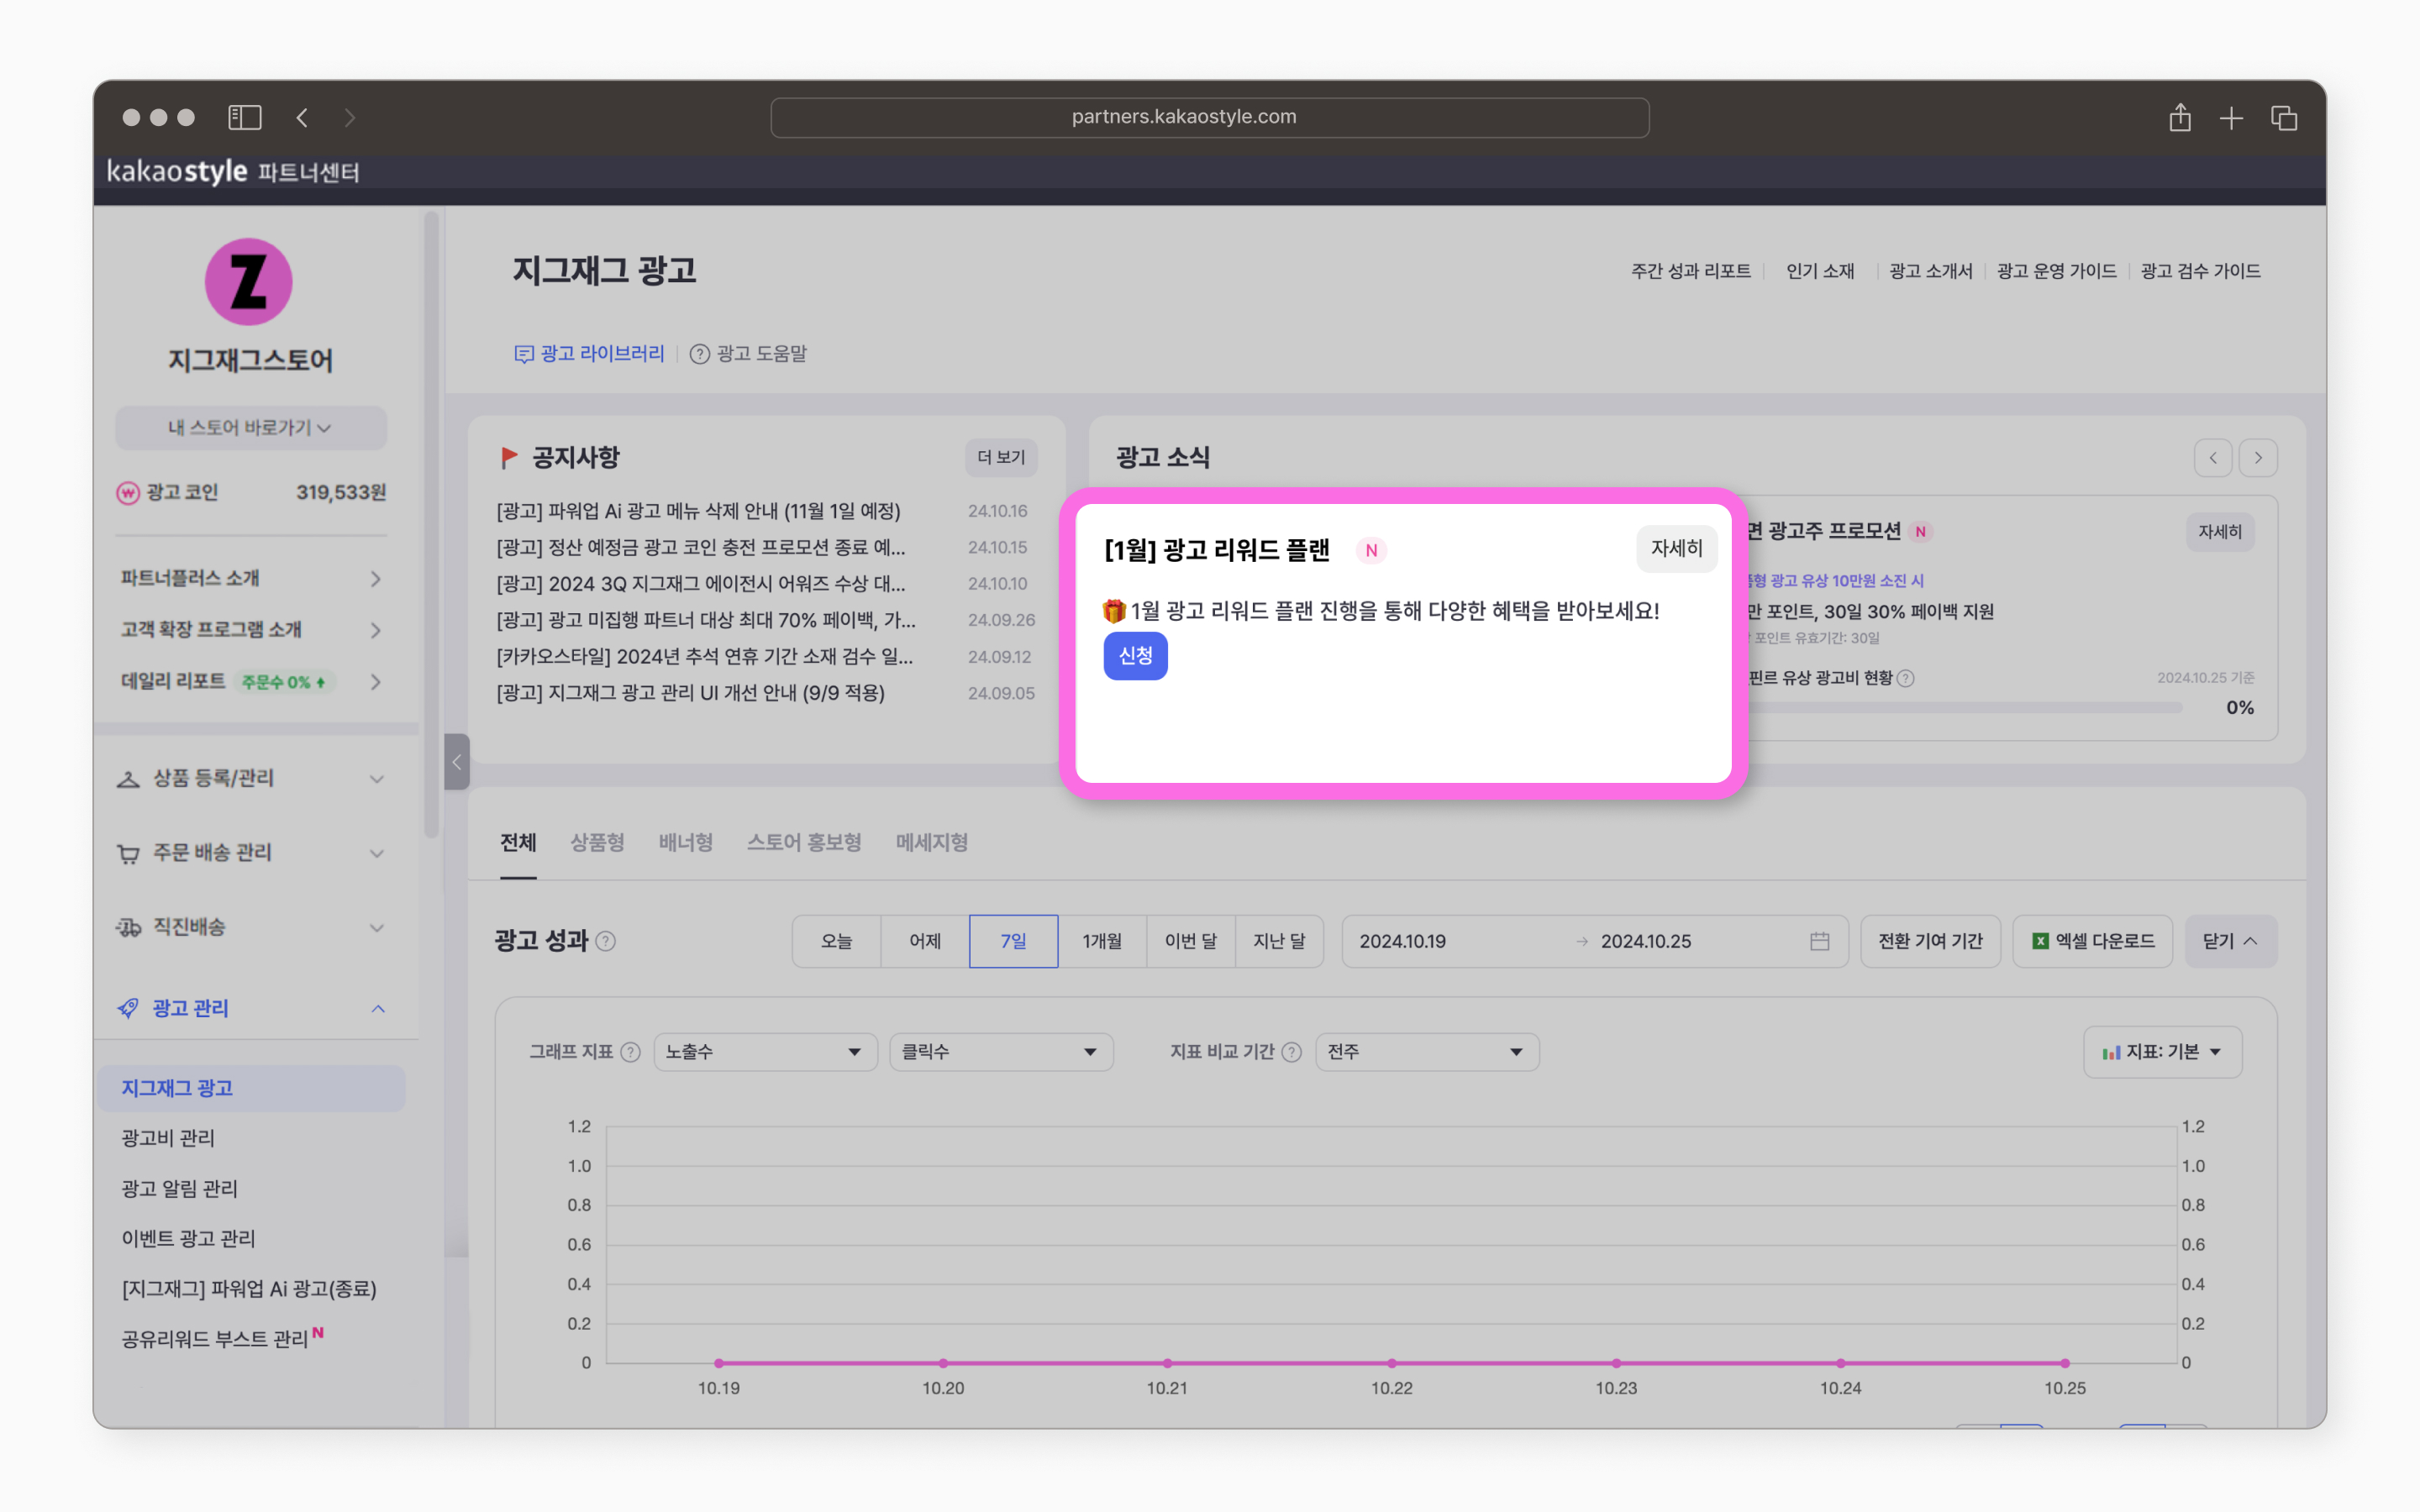2420x1512 pixels.
Task: Select the 오늘 period option
Action: point(836,941)
